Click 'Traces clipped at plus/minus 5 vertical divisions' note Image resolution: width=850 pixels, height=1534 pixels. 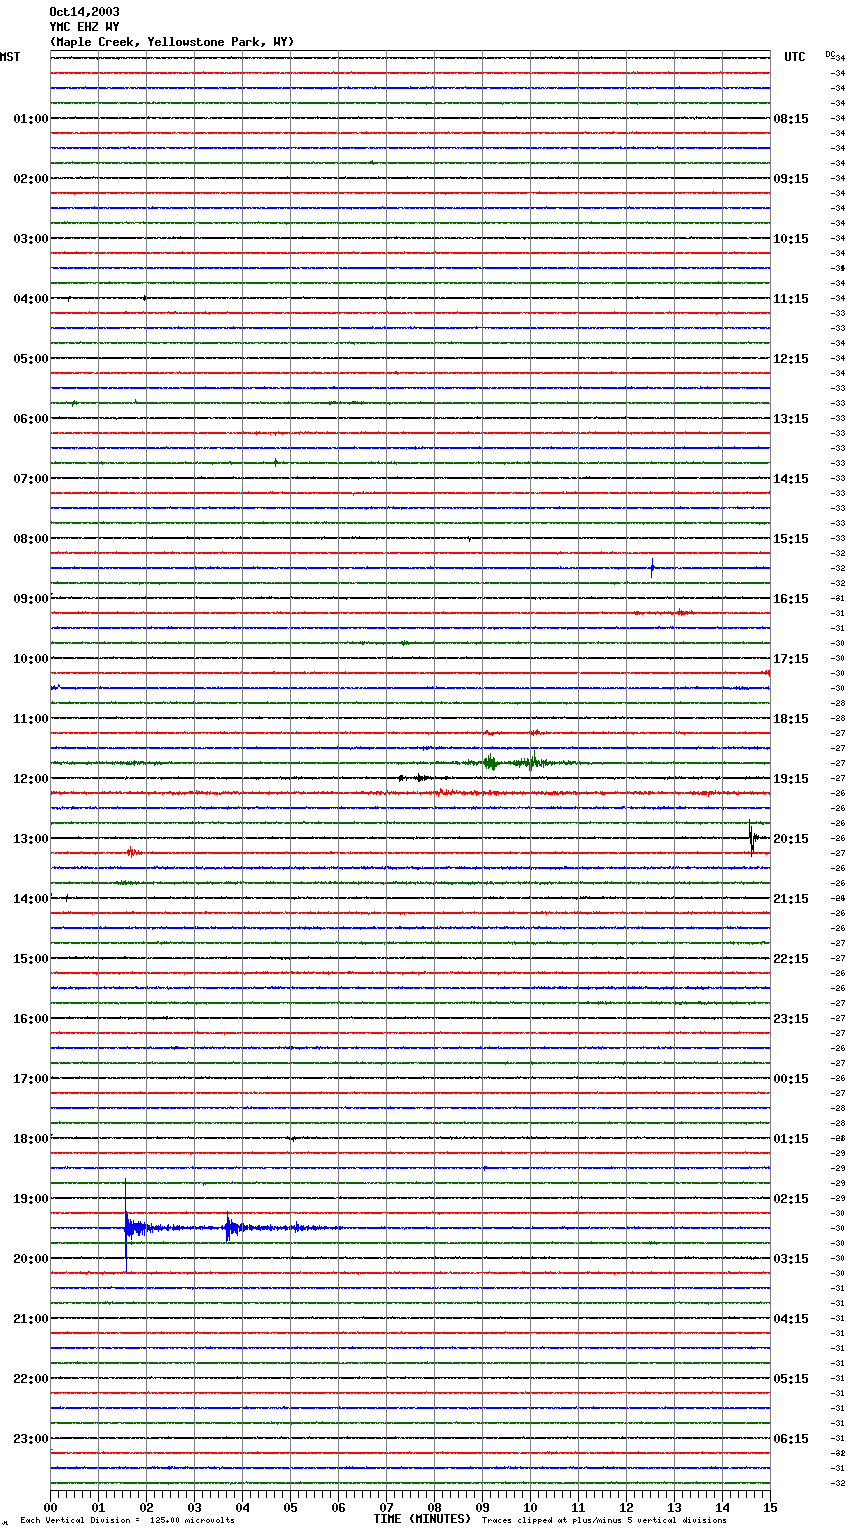click(x=604, y=1521)
